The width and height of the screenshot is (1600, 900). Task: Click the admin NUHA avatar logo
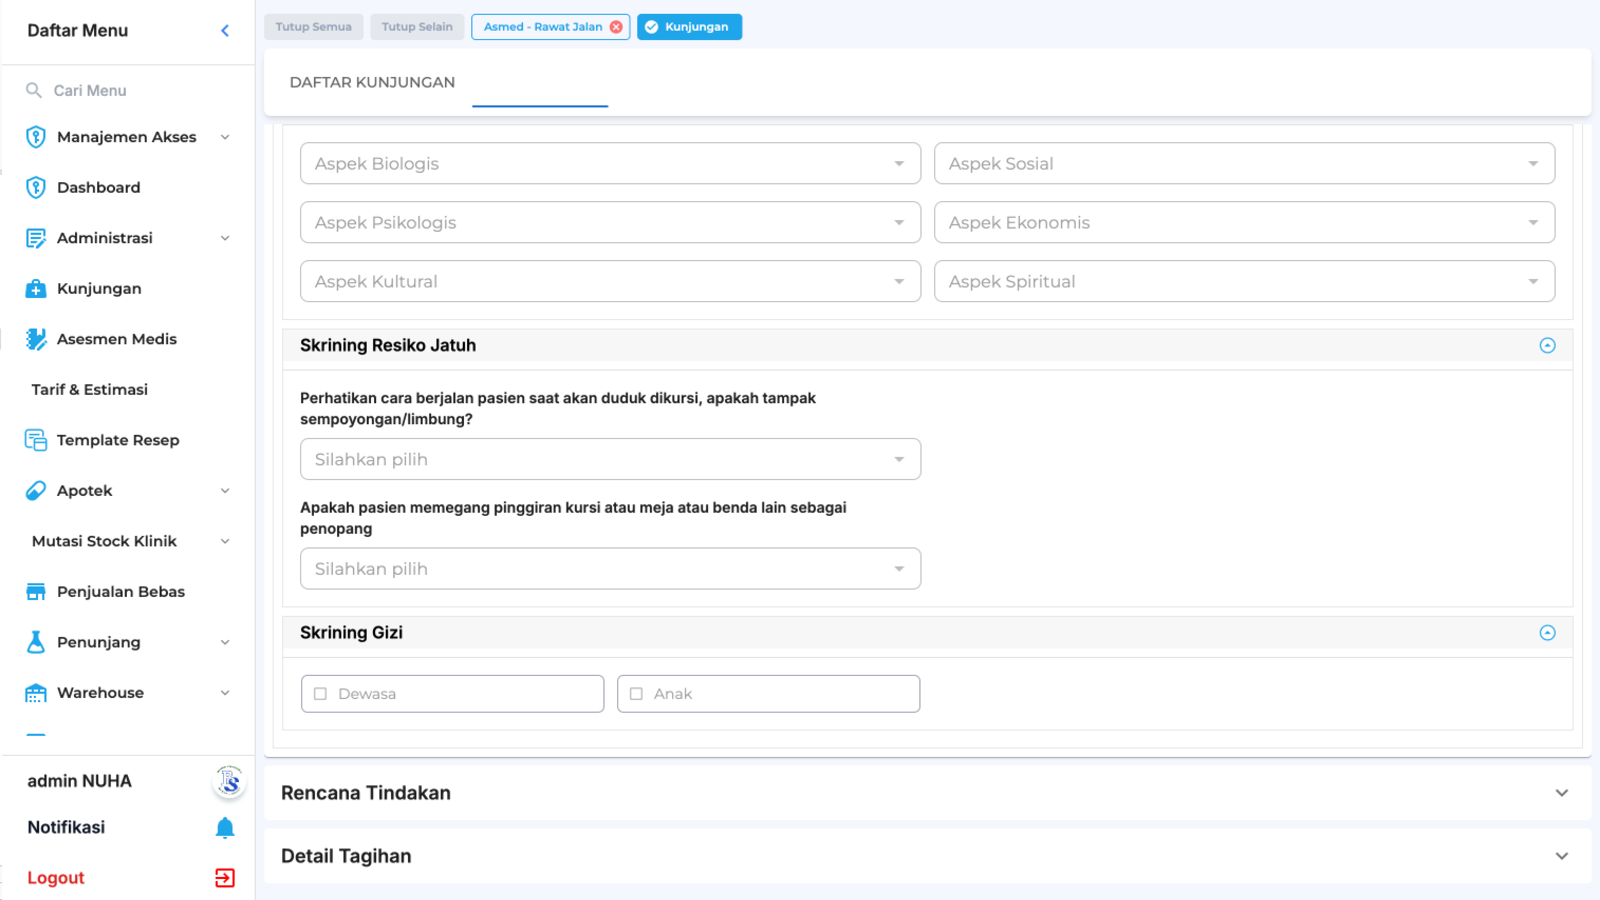(229, 781)
